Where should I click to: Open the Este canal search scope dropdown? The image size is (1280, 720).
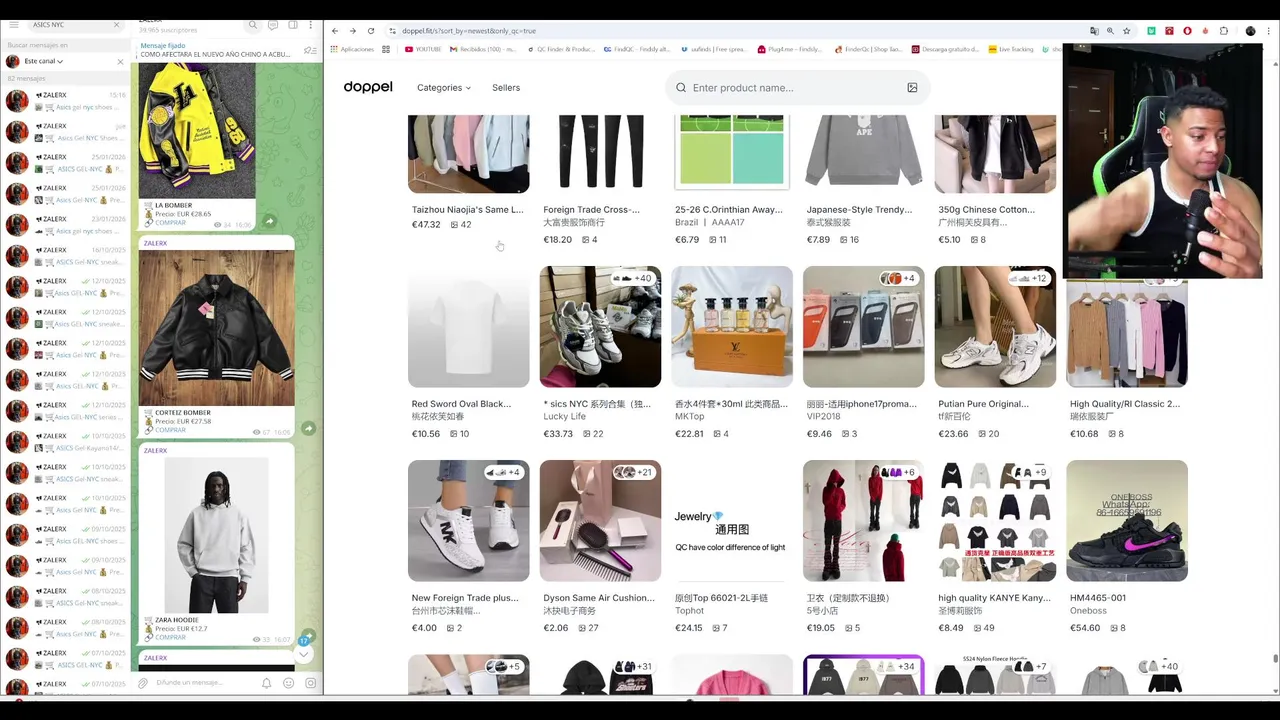(43, 61)
